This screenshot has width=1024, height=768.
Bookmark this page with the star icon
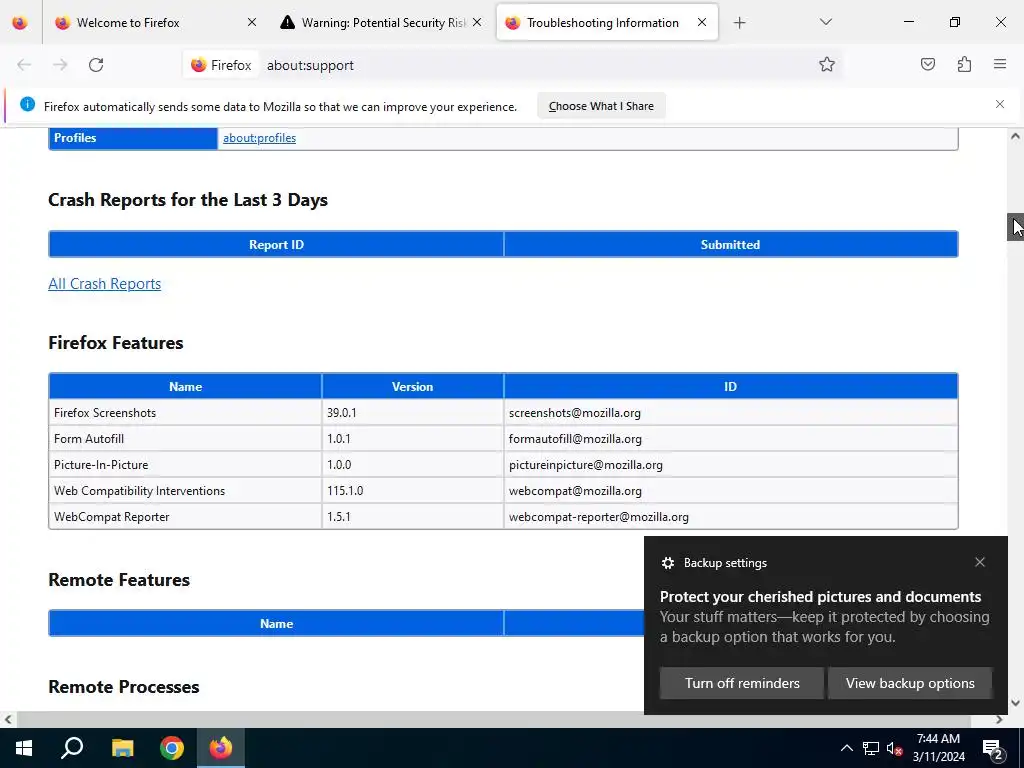[x=827, y=65]
